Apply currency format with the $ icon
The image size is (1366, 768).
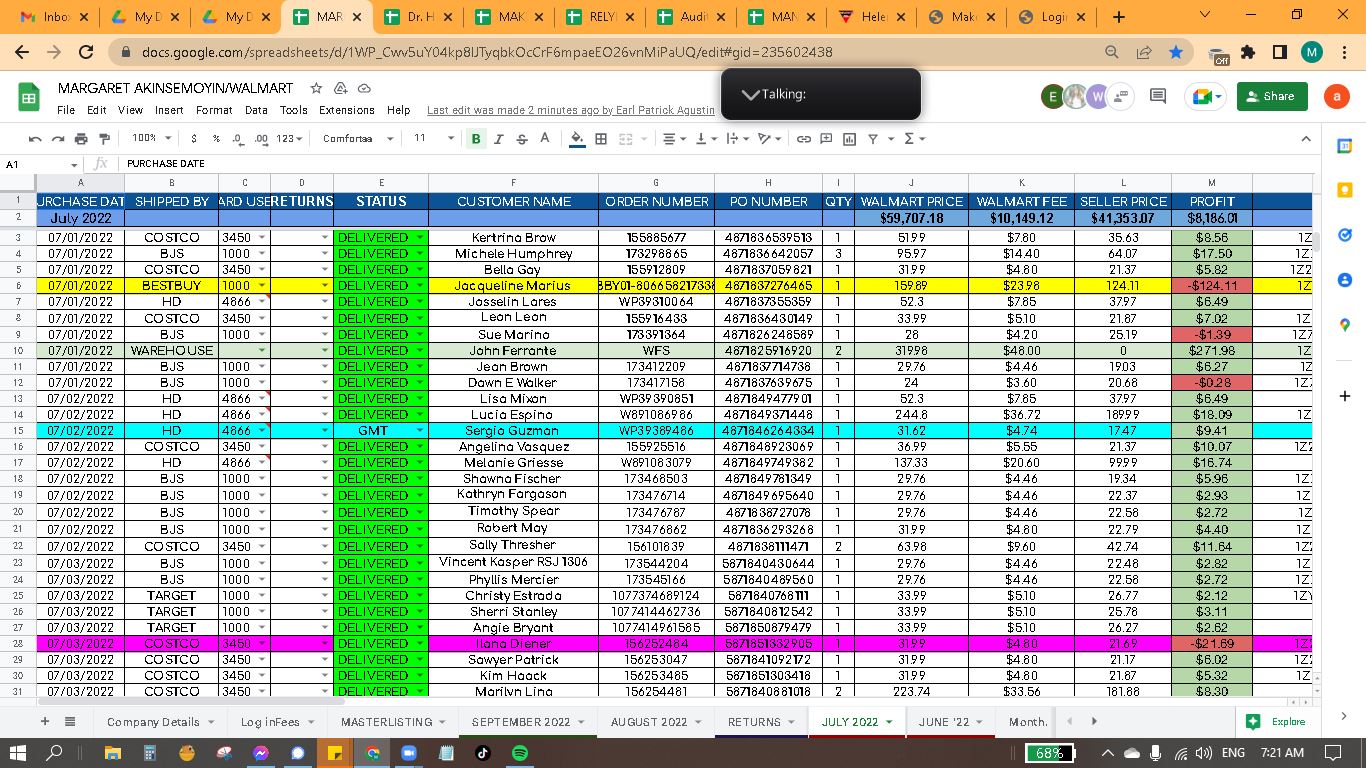(x=193, y=139)
